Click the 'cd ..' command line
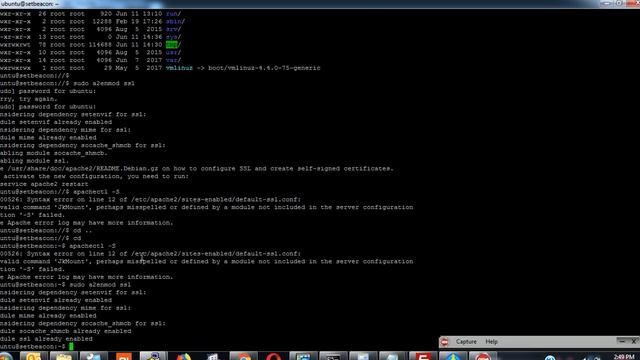 [x=46, y=231]
